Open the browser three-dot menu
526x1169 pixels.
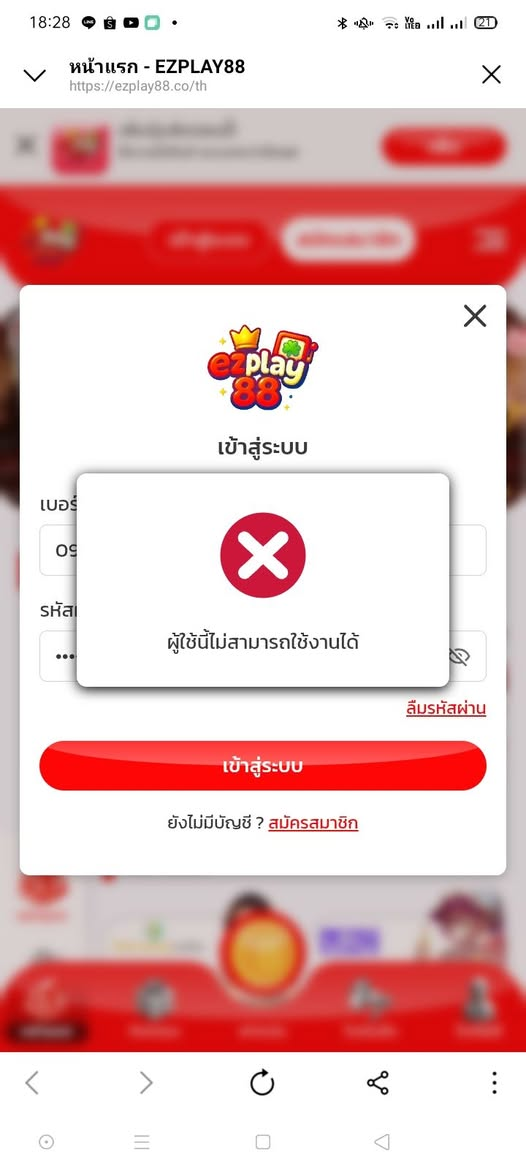pyautogui.click(x=494, y=1083)
